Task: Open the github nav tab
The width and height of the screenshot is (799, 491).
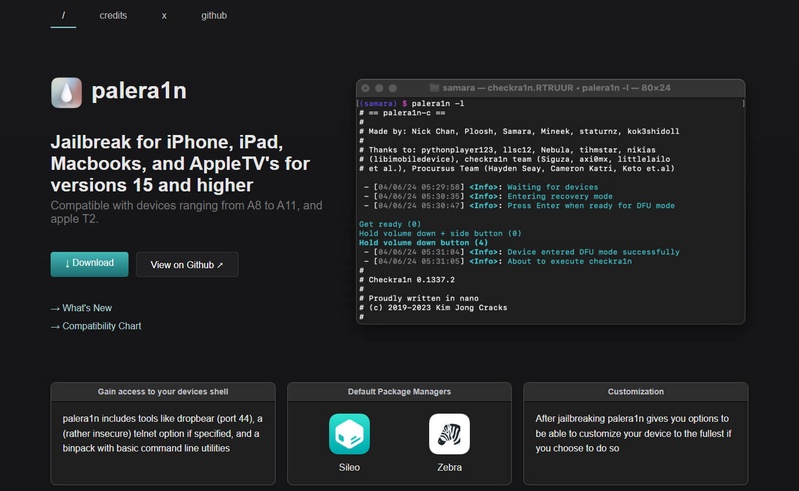Action: pyautogui.click(x=214, y=15)
